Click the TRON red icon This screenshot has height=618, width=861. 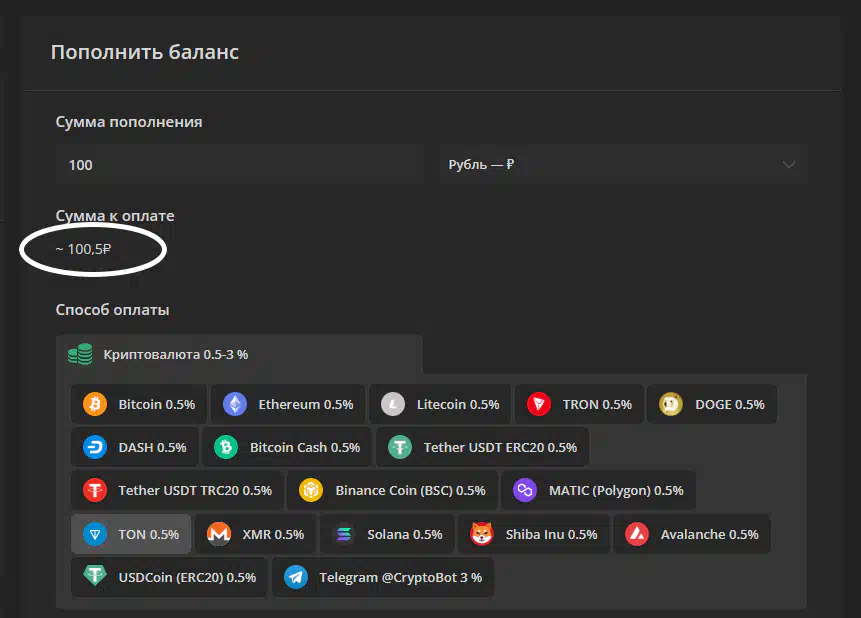539,405
